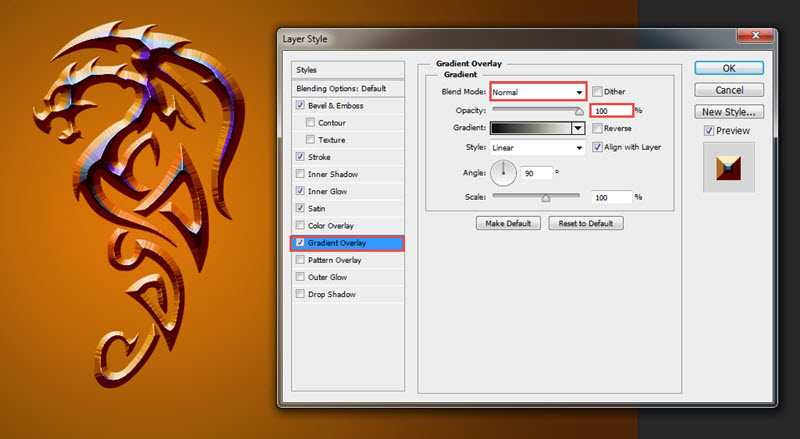Click the Opacity percentage input field
Screen dimensions: 800x439
click(x=611, y=111)
